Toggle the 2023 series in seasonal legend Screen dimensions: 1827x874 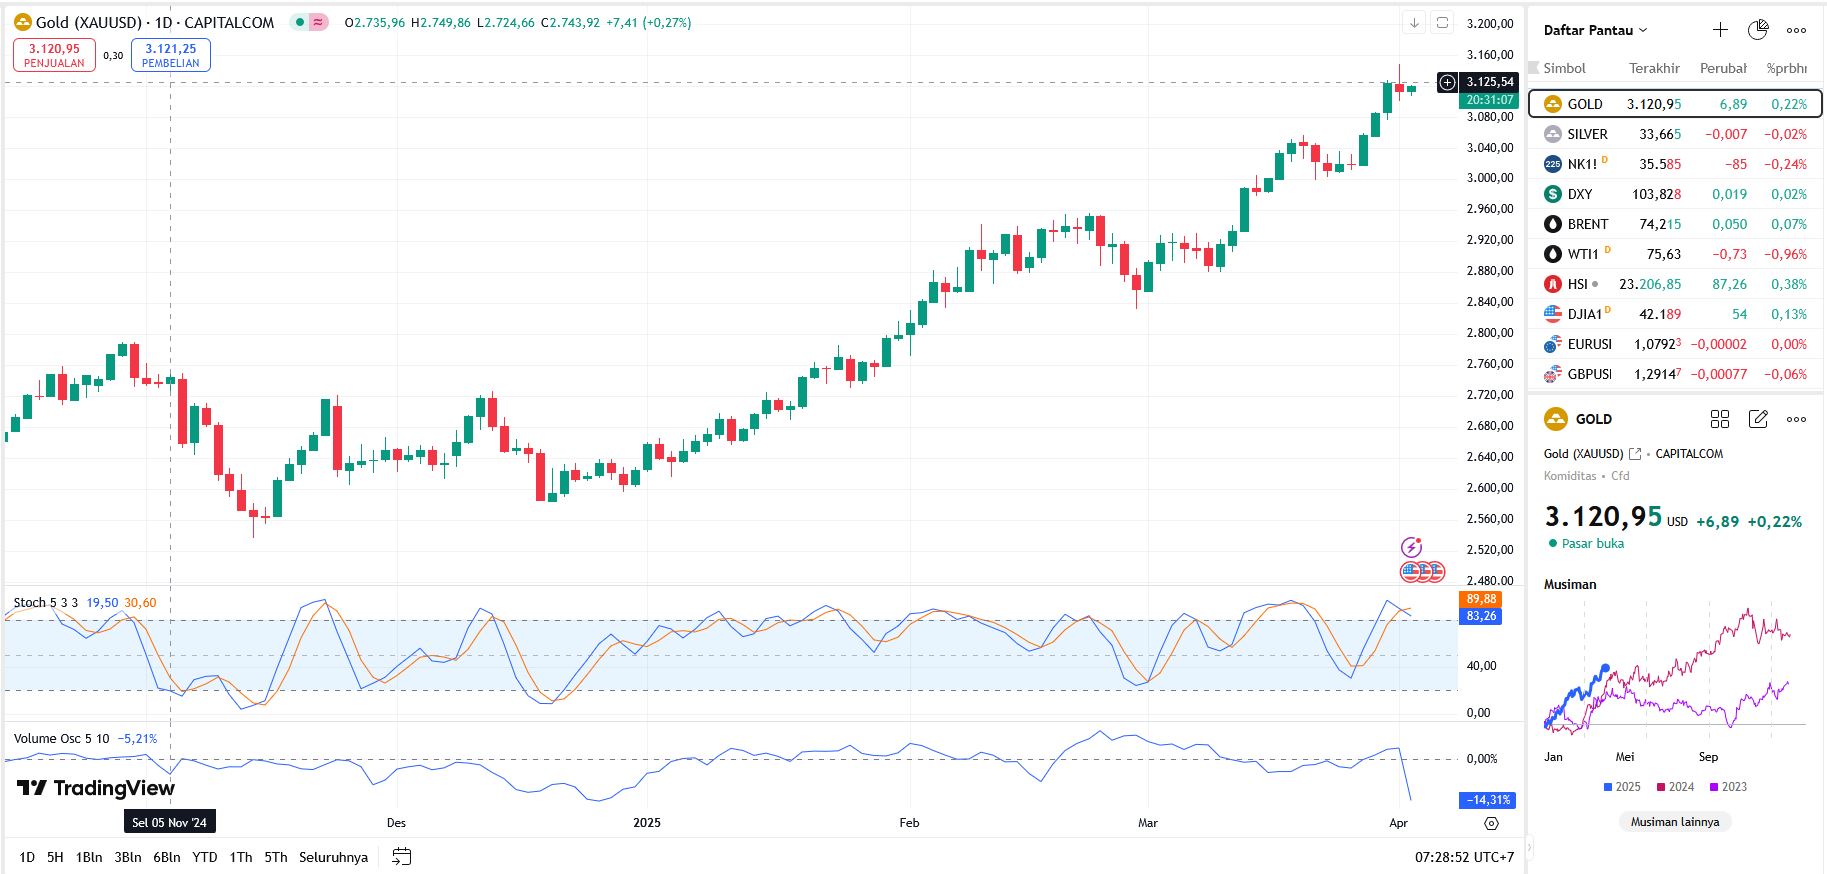1728,787
